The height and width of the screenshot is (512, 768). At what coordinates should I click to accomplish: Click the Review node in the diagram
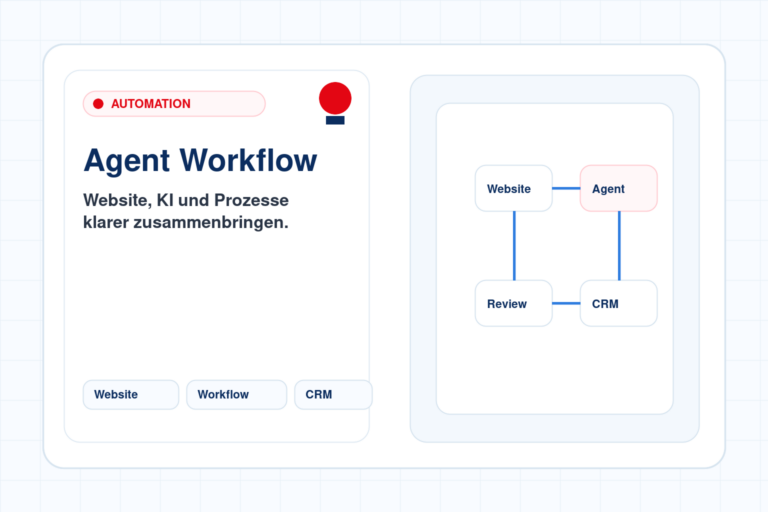[x=514, y=303]
